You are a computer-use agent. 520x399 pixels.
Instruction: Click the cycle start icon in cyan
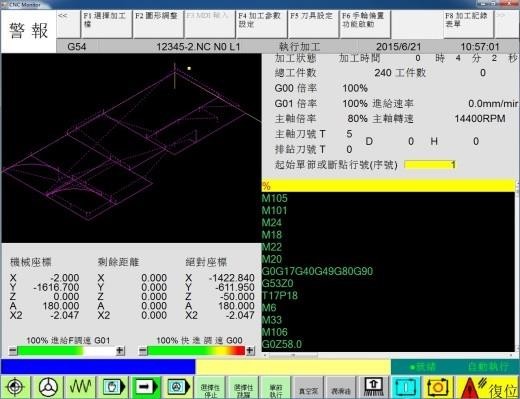[x=405, y=387]
